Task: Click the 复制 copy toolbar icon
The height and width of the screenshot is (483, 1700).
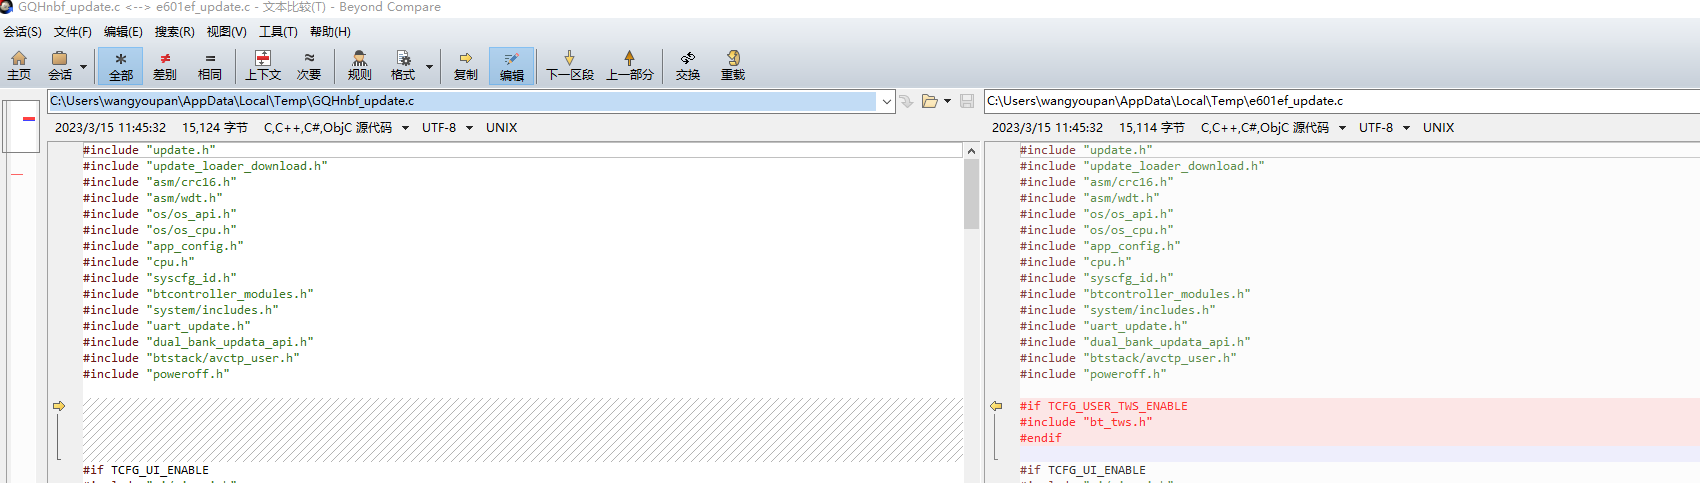Action: click(466, 65)
